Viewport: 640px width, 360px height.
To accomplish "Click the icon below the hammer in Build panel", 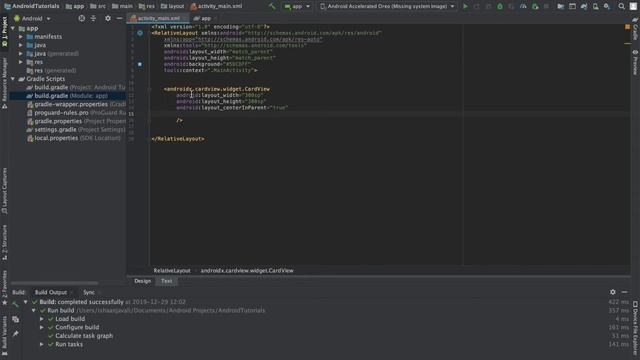I will (16, 319).
